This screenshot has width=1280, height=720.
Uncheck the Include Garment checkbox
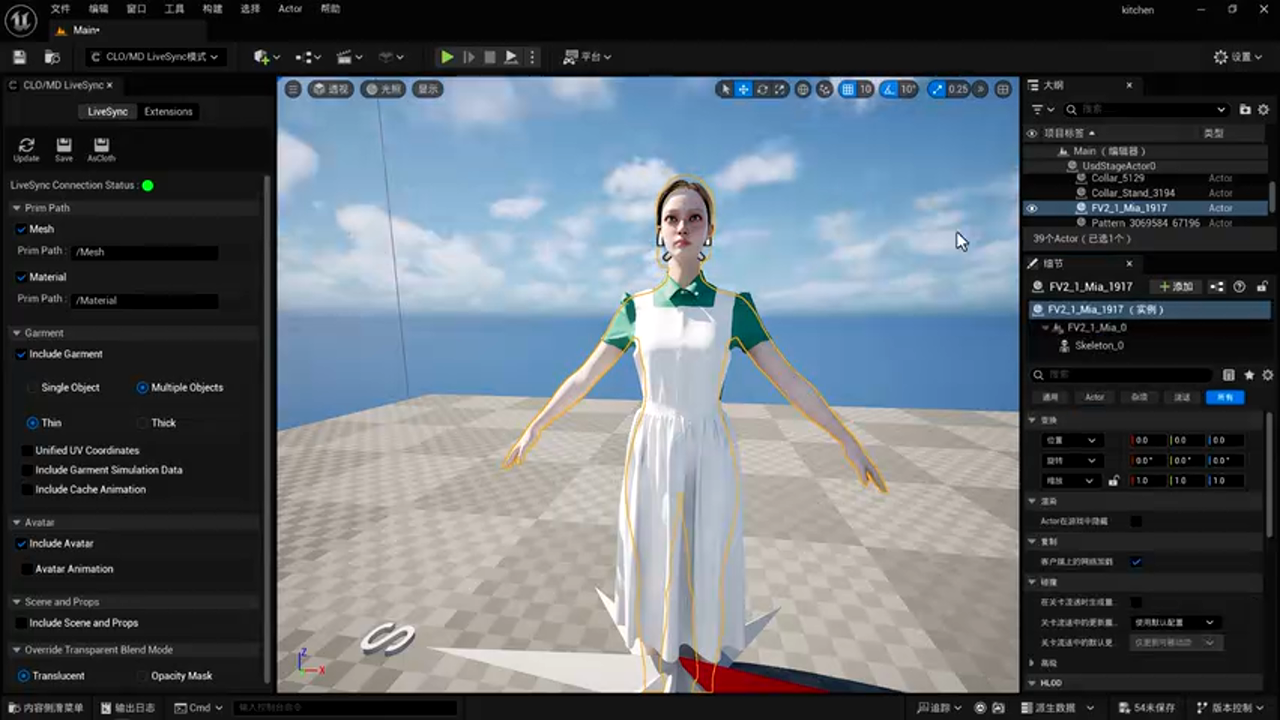(x=21, y=354)
